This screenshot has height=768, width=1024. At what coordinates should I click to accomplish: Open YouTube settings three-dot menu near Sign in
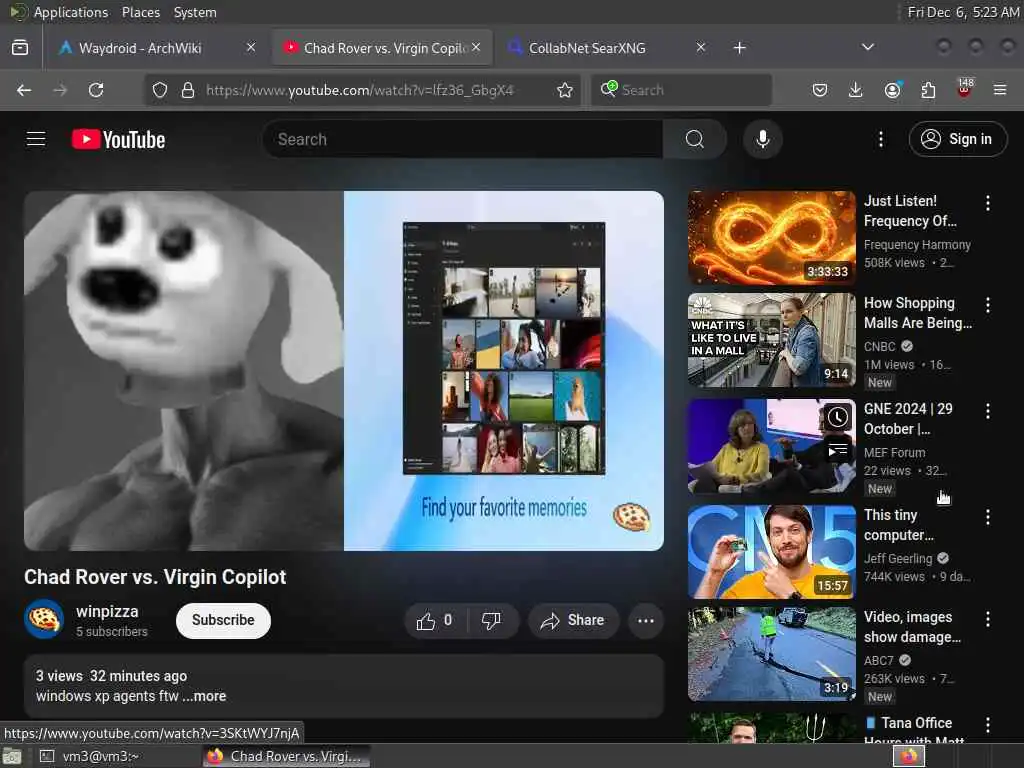[x=880, y=139]
